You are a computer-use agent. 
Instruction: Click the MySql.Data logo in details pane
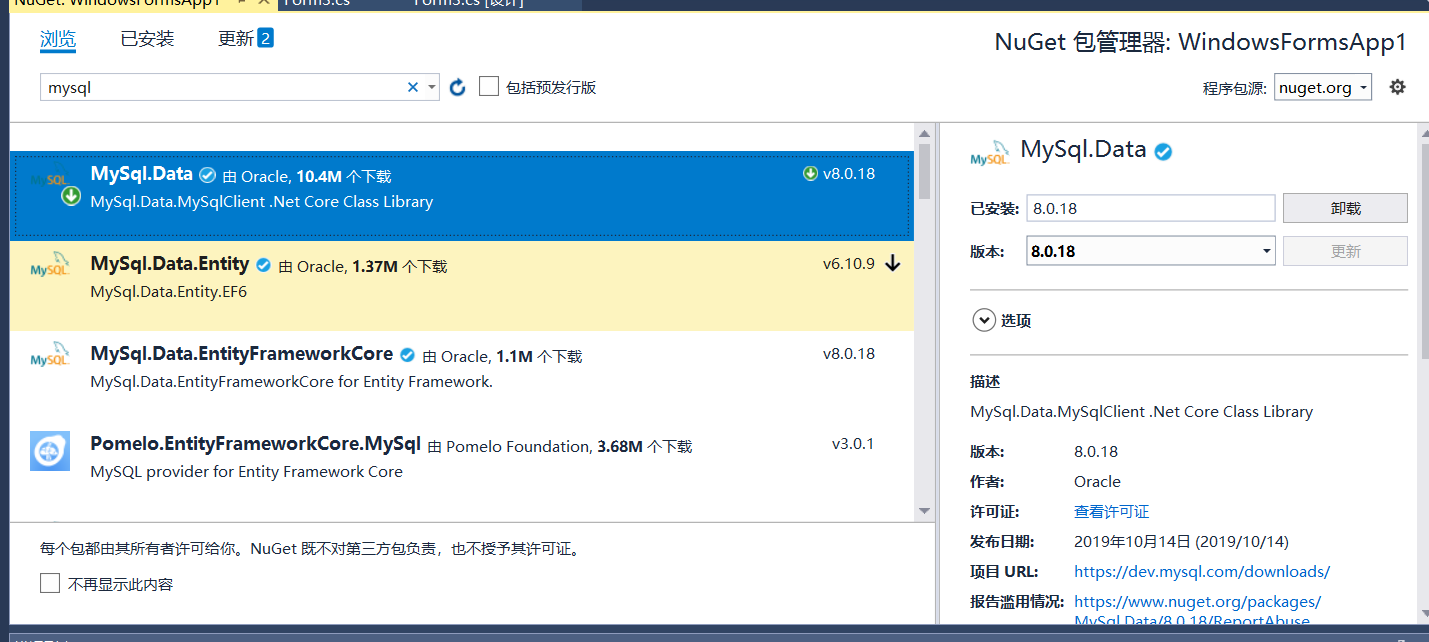(x=990, y=155)
